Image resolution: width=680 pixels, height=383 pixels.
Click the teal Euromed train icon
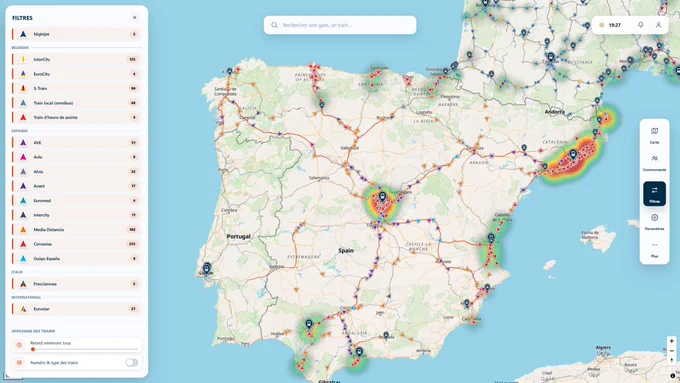pos(23,201)
